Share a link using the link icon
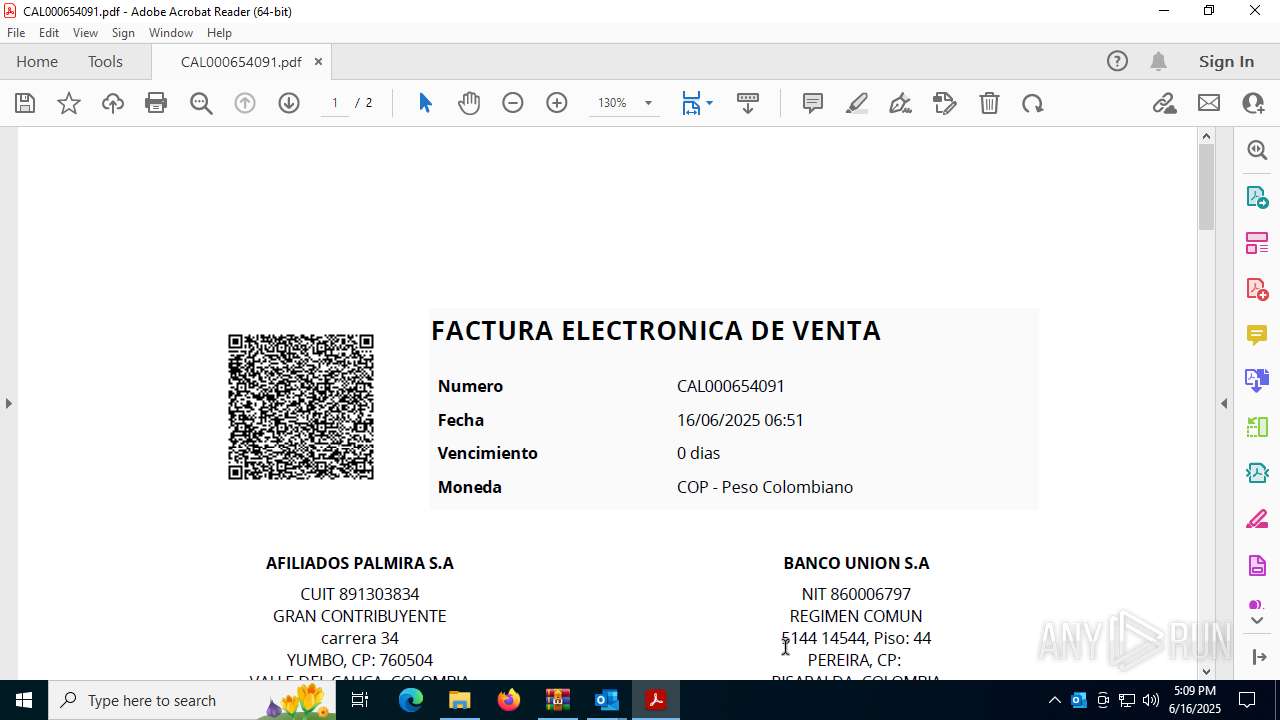The image size is (1280, 720). 1164,103
